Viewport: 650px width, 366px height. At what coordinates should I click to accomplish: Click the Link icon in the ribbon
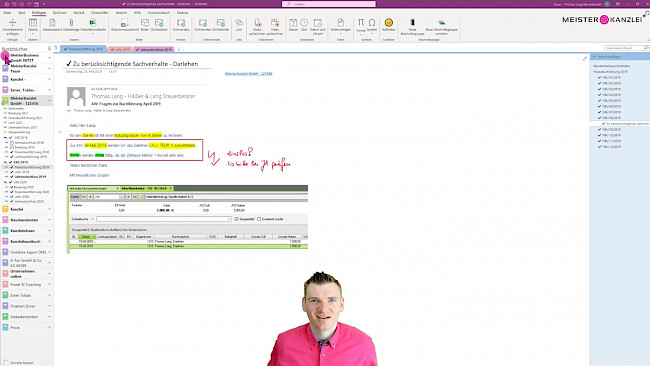click(239, 25)
